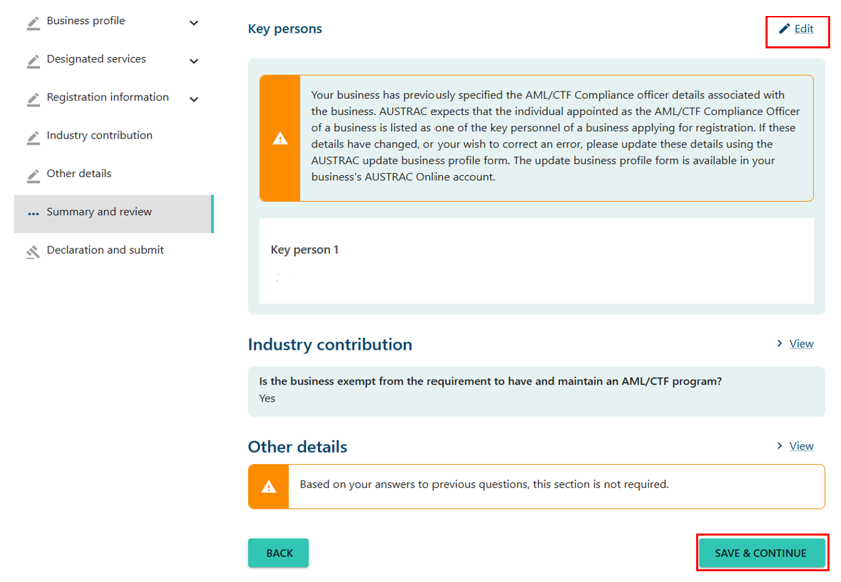Click the ellipsis icon on Summary and review
Image resolution: width=841 pixels, height=582 pixels.
(31, 212)
